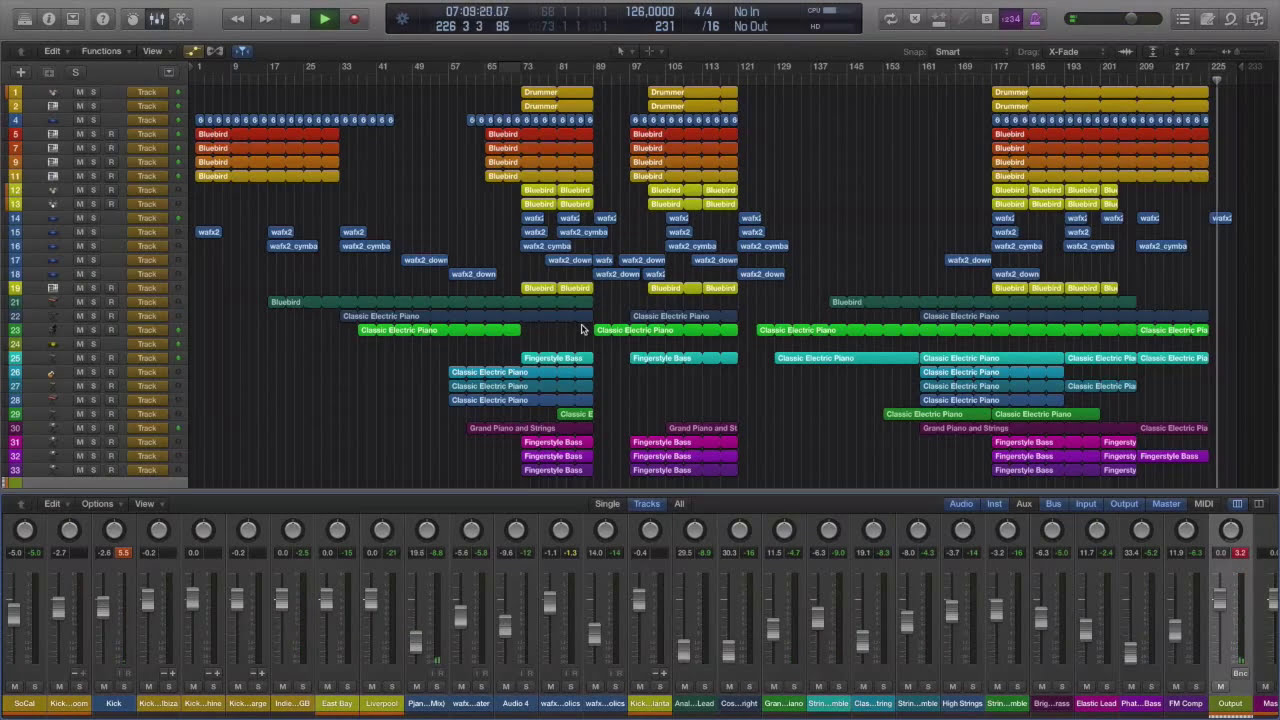The width and height of the screenshot is (1280, 720).
Task: Click the green Play button
Action: click(x=324, y=18)
